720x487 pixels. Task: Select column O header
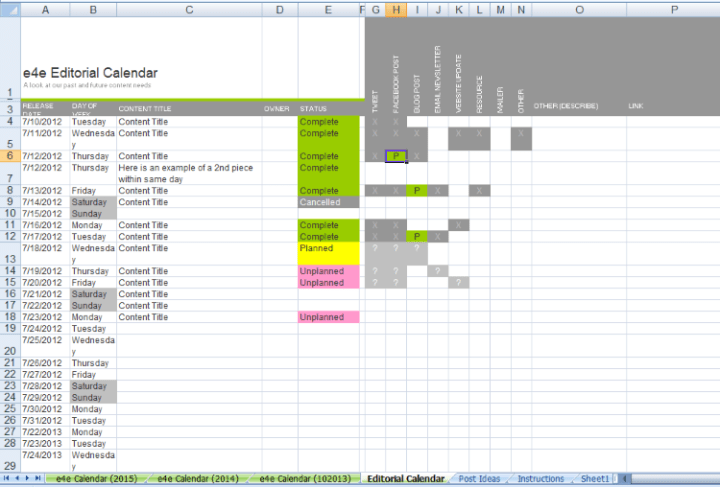pyautogui.click(x=579, y=10)
